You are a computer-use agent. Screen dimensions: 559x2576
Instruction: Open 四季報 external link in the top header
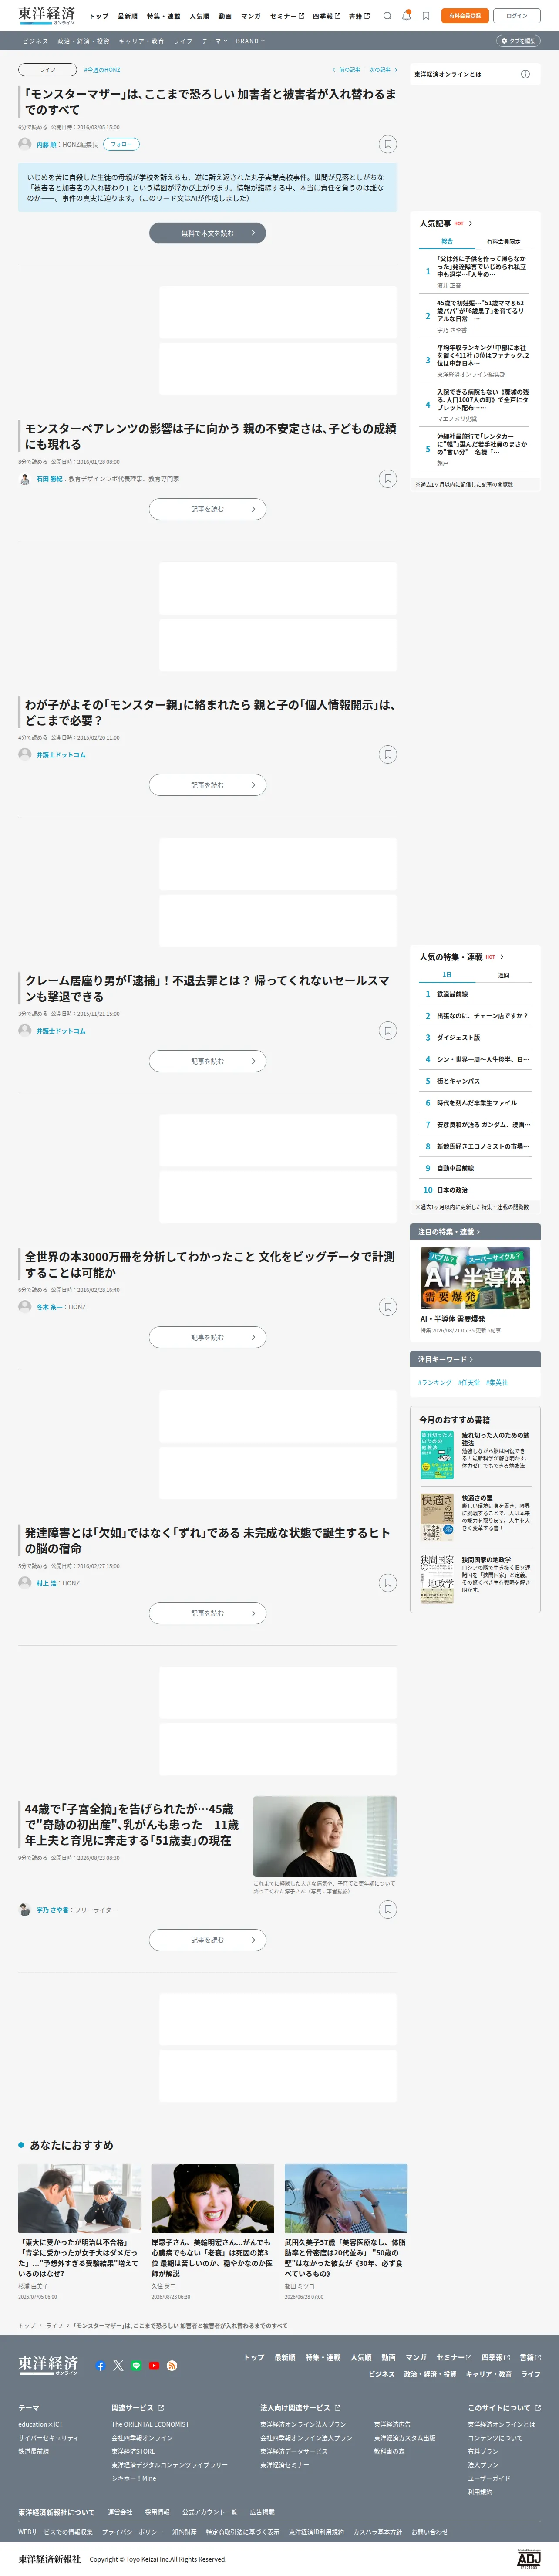point(326,16)
